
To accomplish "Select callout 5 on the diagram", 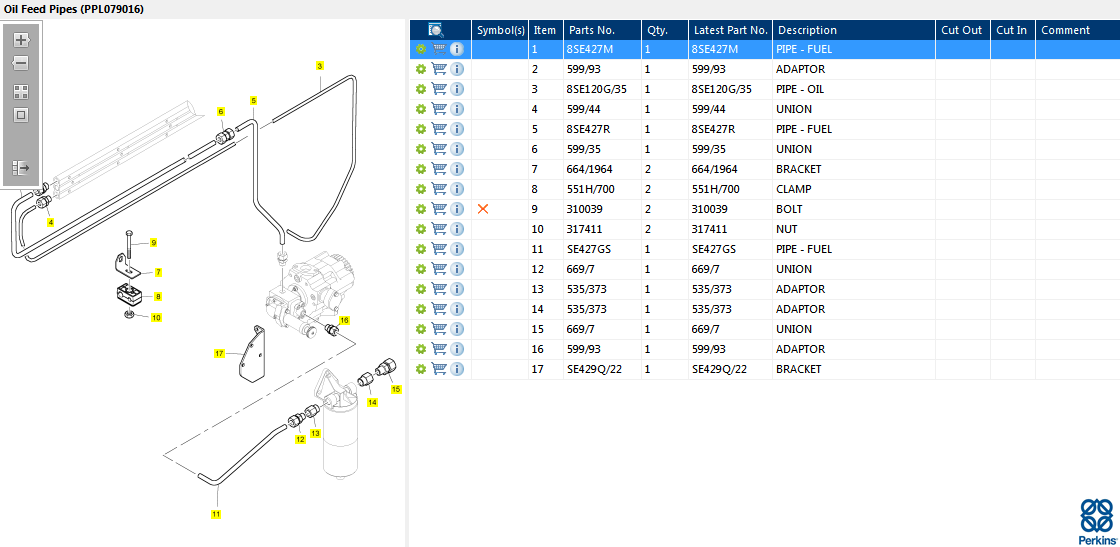I will pos(254,101).
